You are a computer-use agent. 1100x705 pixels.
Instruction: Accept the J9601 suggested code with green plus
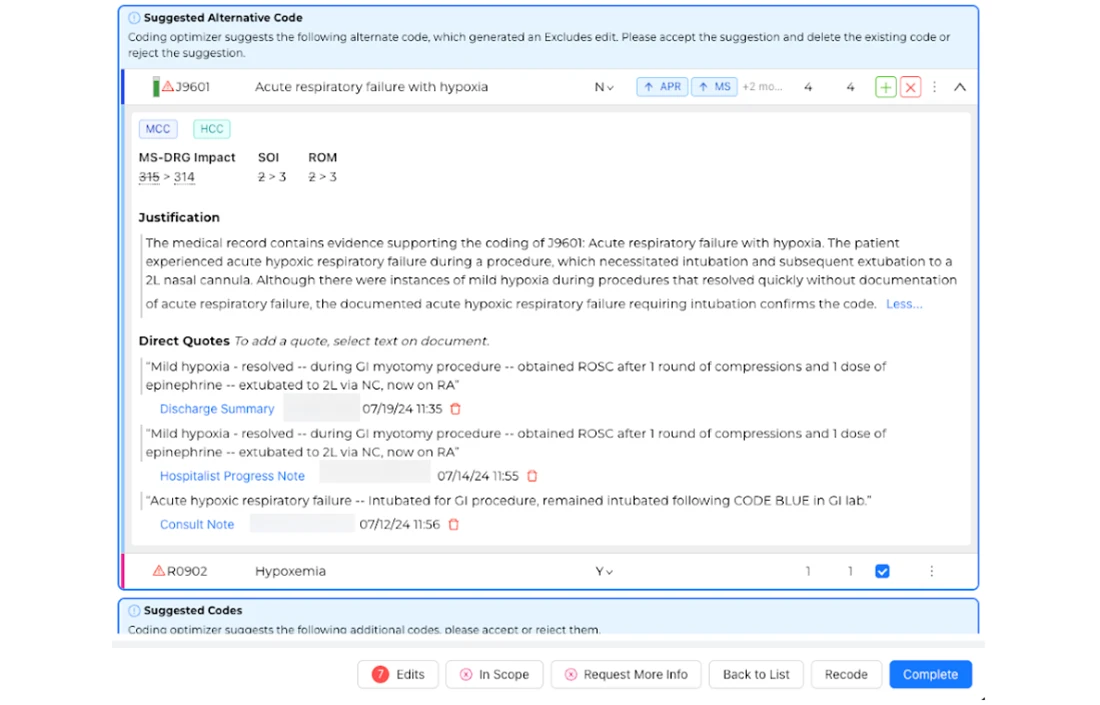tap(885, 87)
